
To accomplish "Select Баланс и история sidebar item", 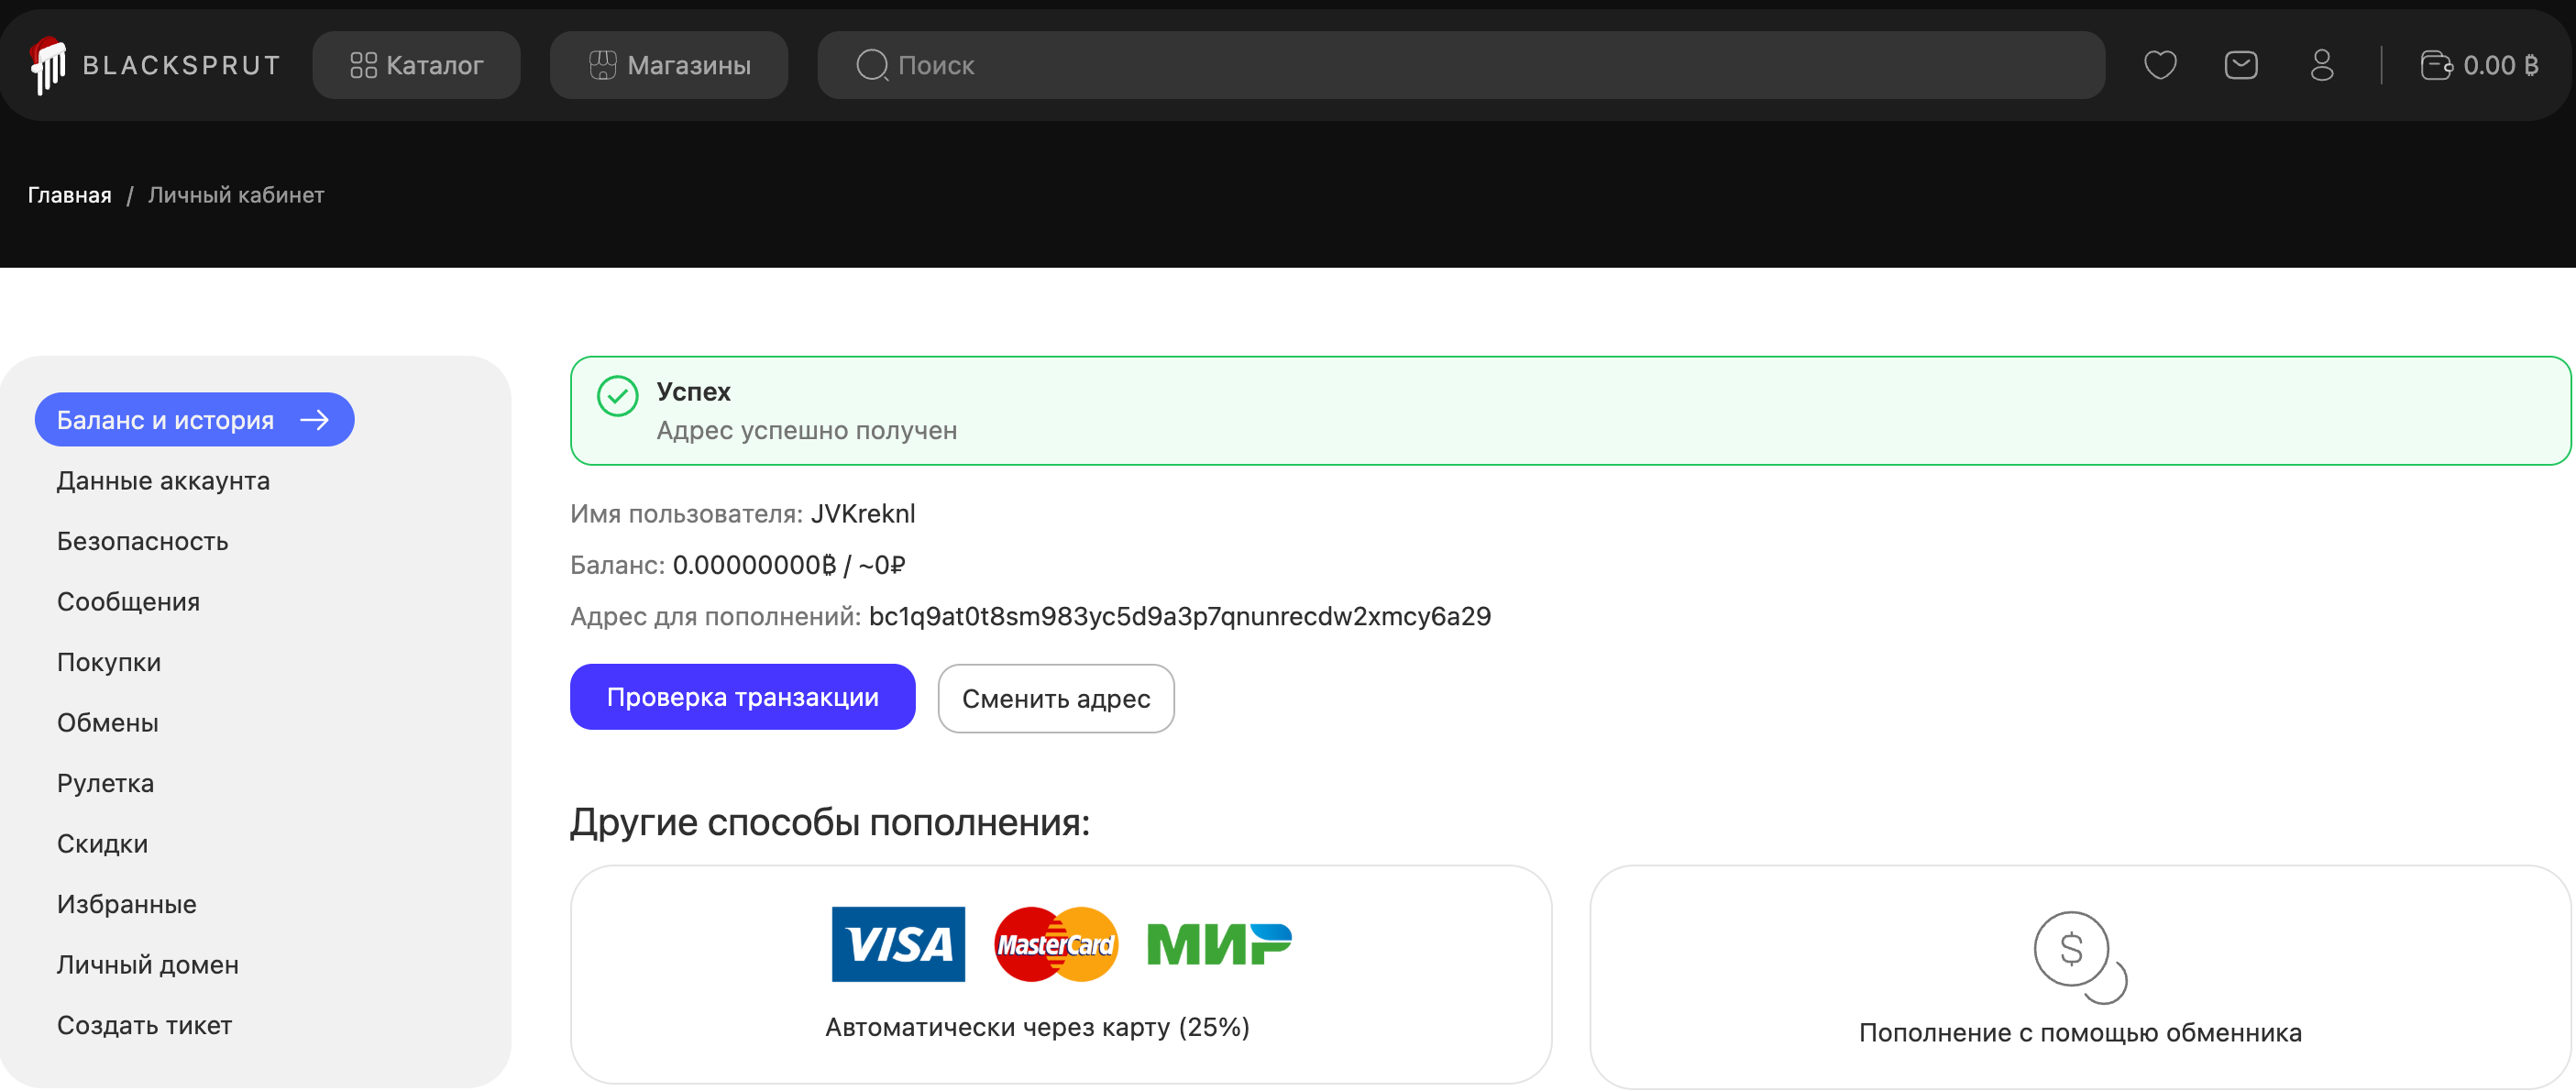I will coord(194,420).
